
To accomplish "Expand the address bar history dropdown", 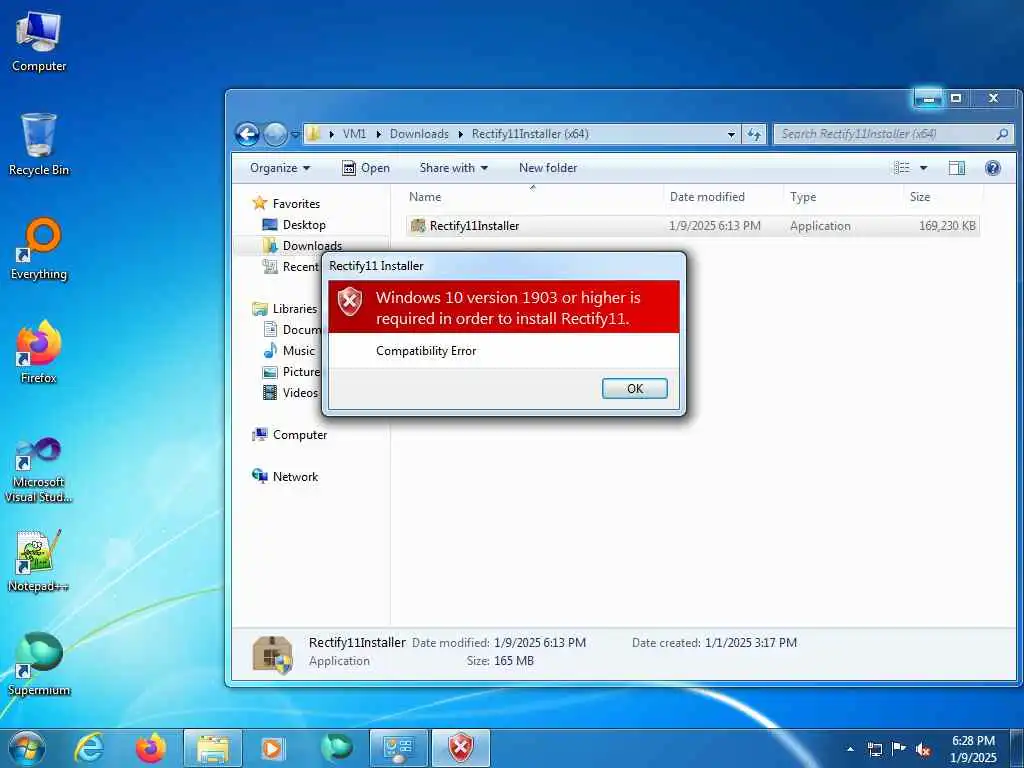I will click(731, 135).
